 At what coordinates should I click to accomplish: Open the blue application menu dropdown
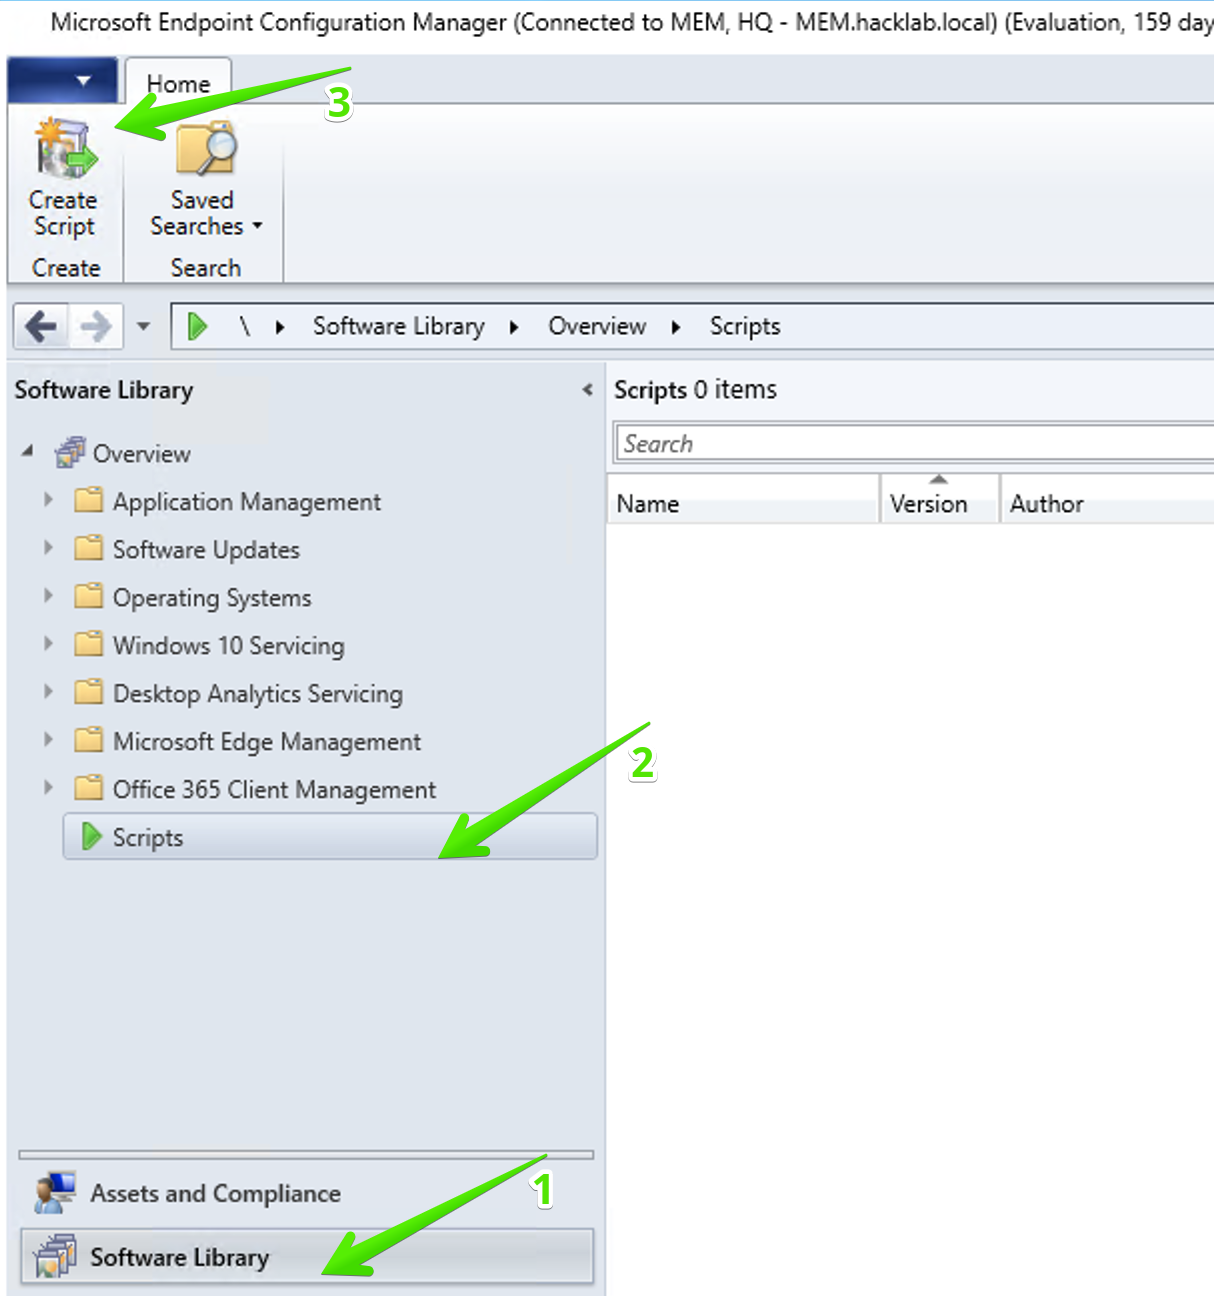coord(61,80)
